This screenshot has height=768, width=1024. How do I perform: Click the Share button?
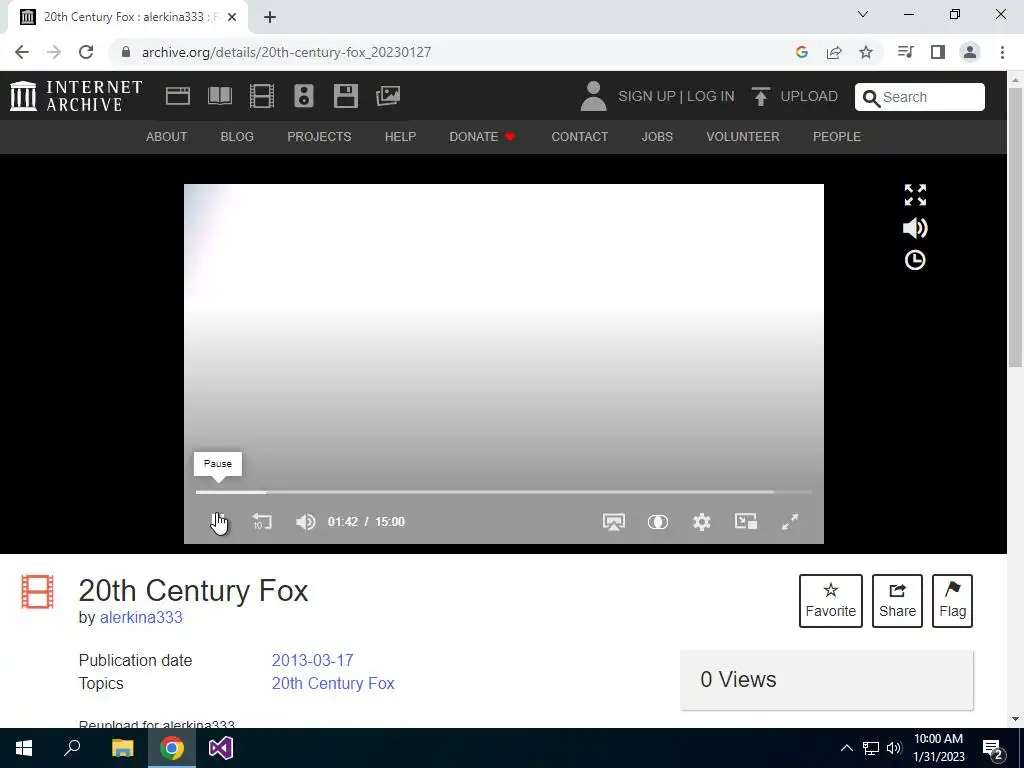click(897, 601)
